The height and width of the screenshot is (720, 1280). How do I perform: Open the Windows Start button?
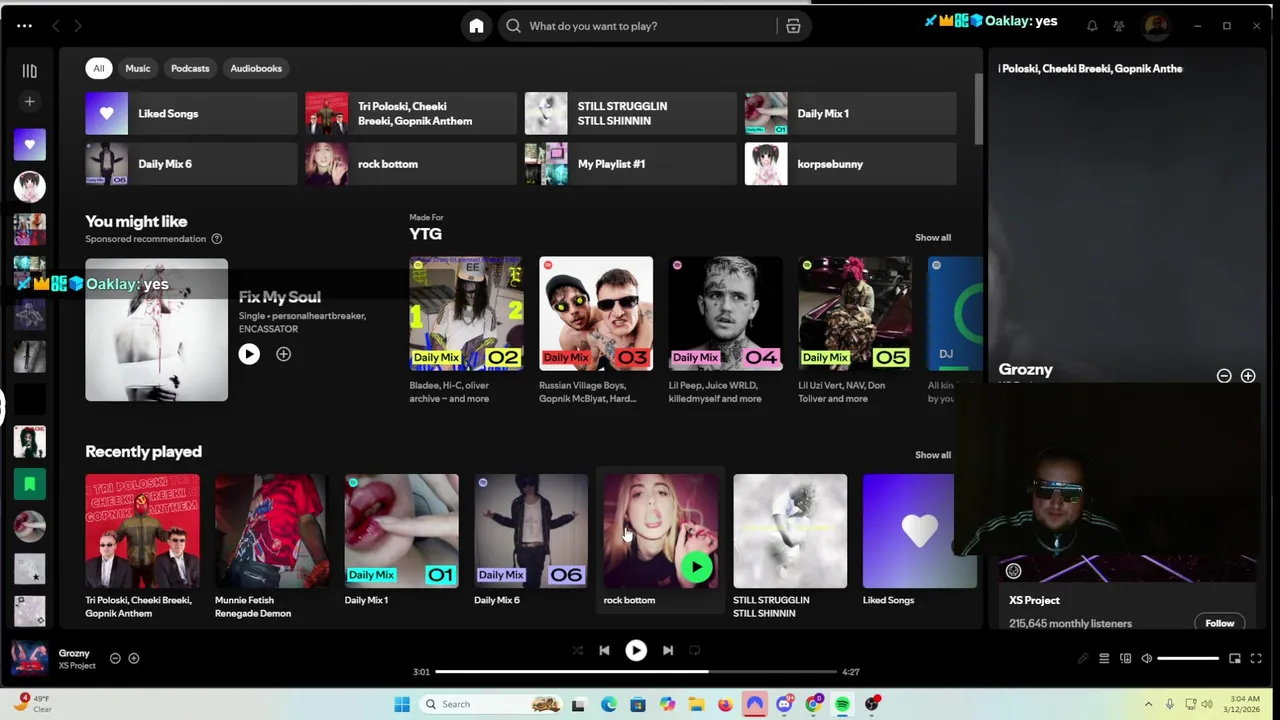[402, 704]
